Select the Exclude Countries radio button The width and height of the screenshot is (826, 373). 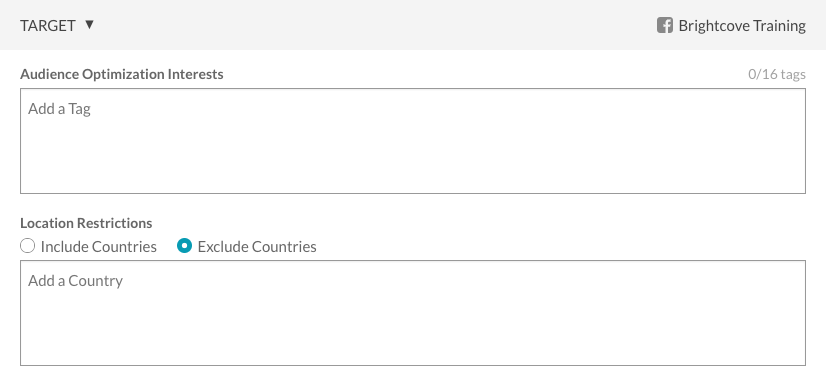point(184,246)
